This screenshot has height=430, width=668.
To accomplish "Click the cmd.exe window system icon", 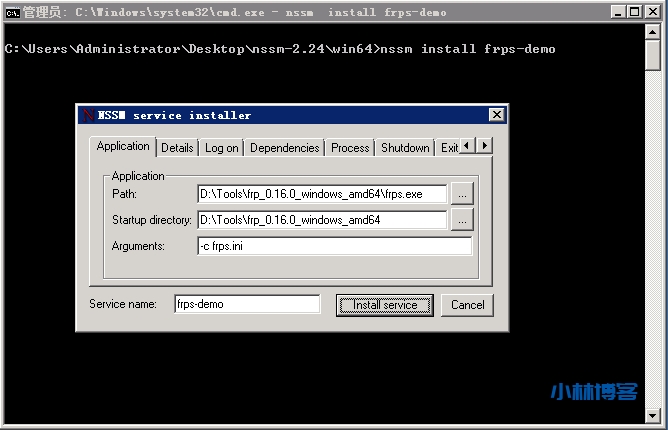I will [x=13, y=12].
